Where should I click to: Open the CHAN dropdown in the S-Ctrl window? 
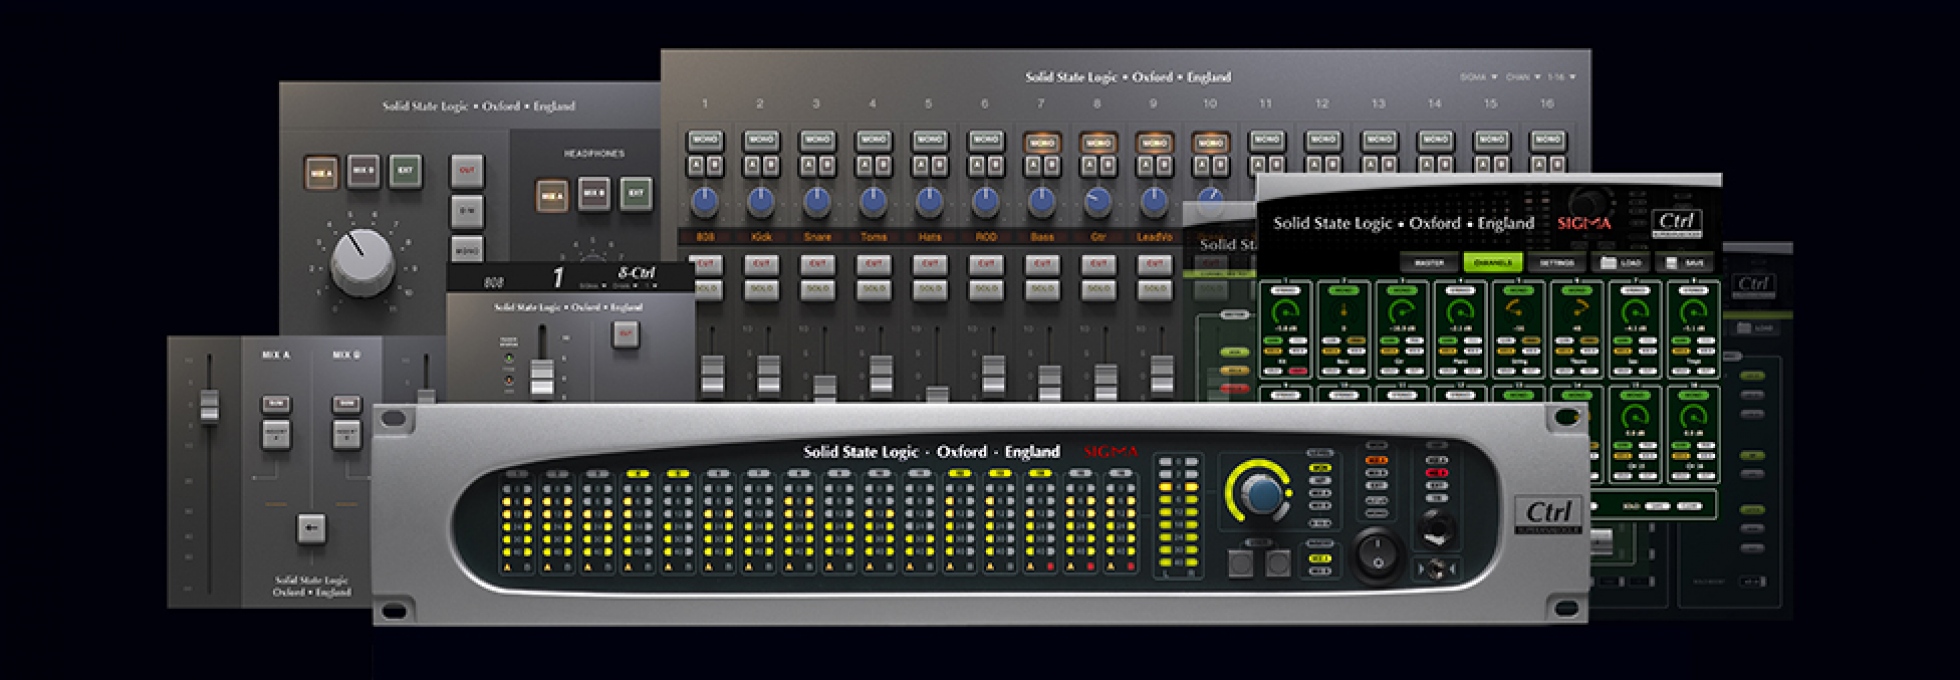point(627,286)
